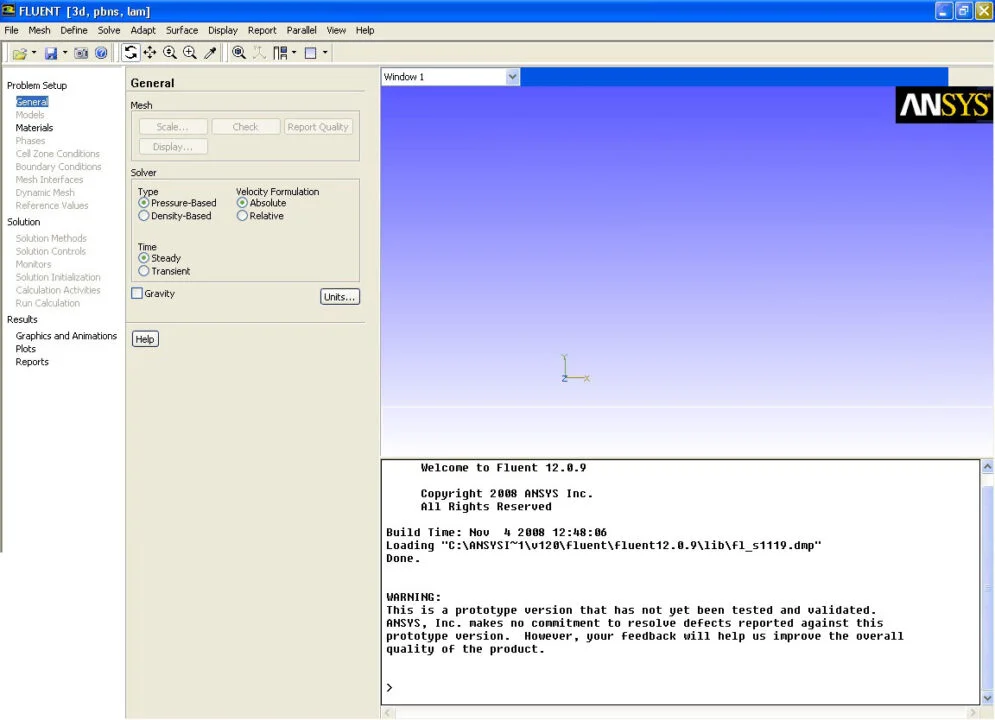
Task: Enable the Gravity checkbox
Action: pos(137,293)
